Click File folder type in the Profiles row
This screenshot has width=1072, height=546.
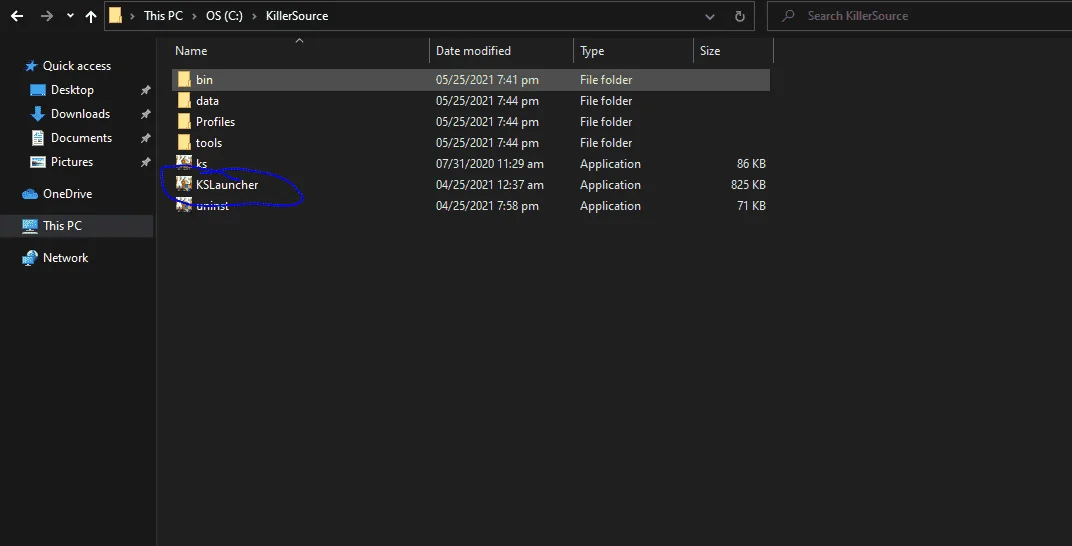[x=606, y=122]
